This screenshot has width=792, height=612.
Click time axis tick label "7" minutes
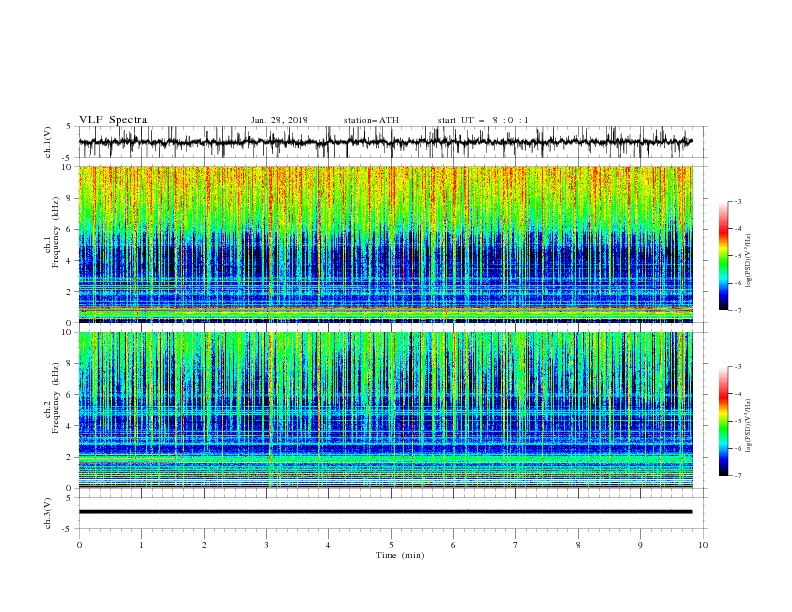(x=516, y=545)
